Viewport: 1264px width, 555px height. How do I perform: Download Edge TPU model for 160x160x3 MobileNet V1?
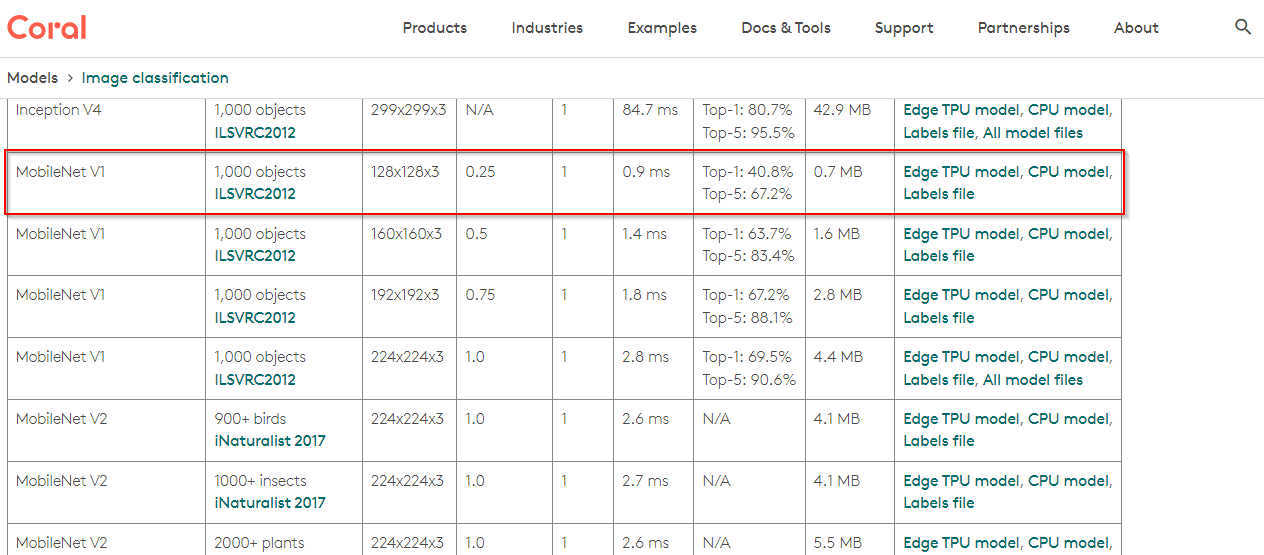(x=962, y=234)
